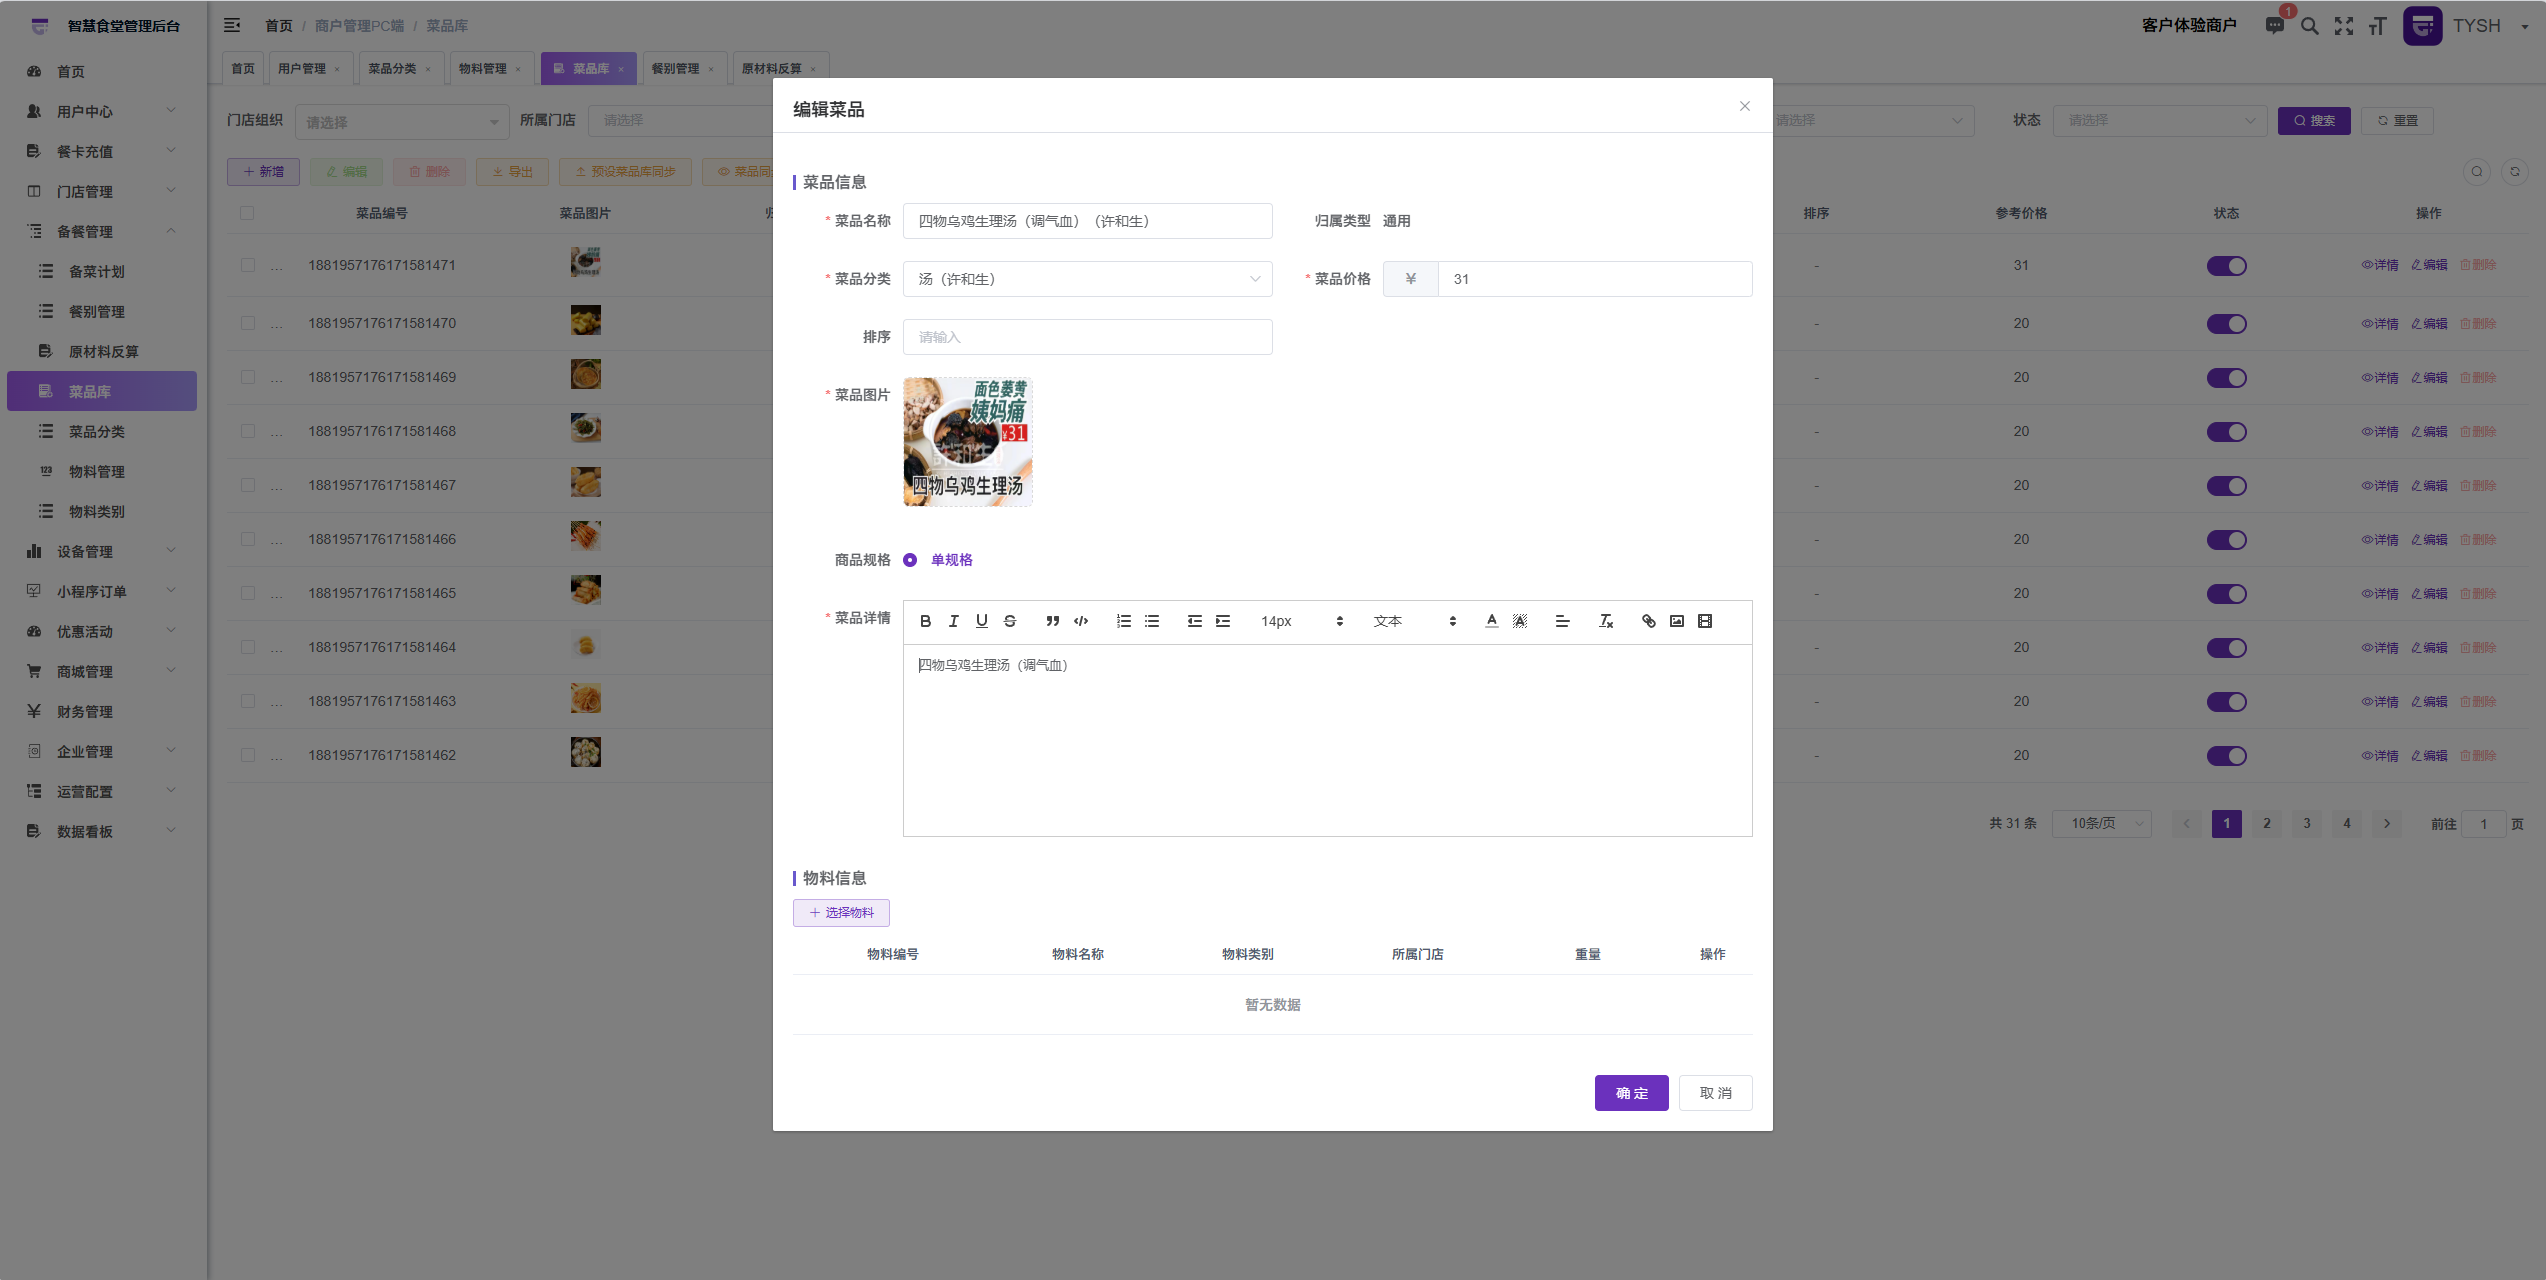Insert blockquote with the quote icon
This screenshot has height=1280, width=2546.
pyautogui.click(x=1052, y=621)
